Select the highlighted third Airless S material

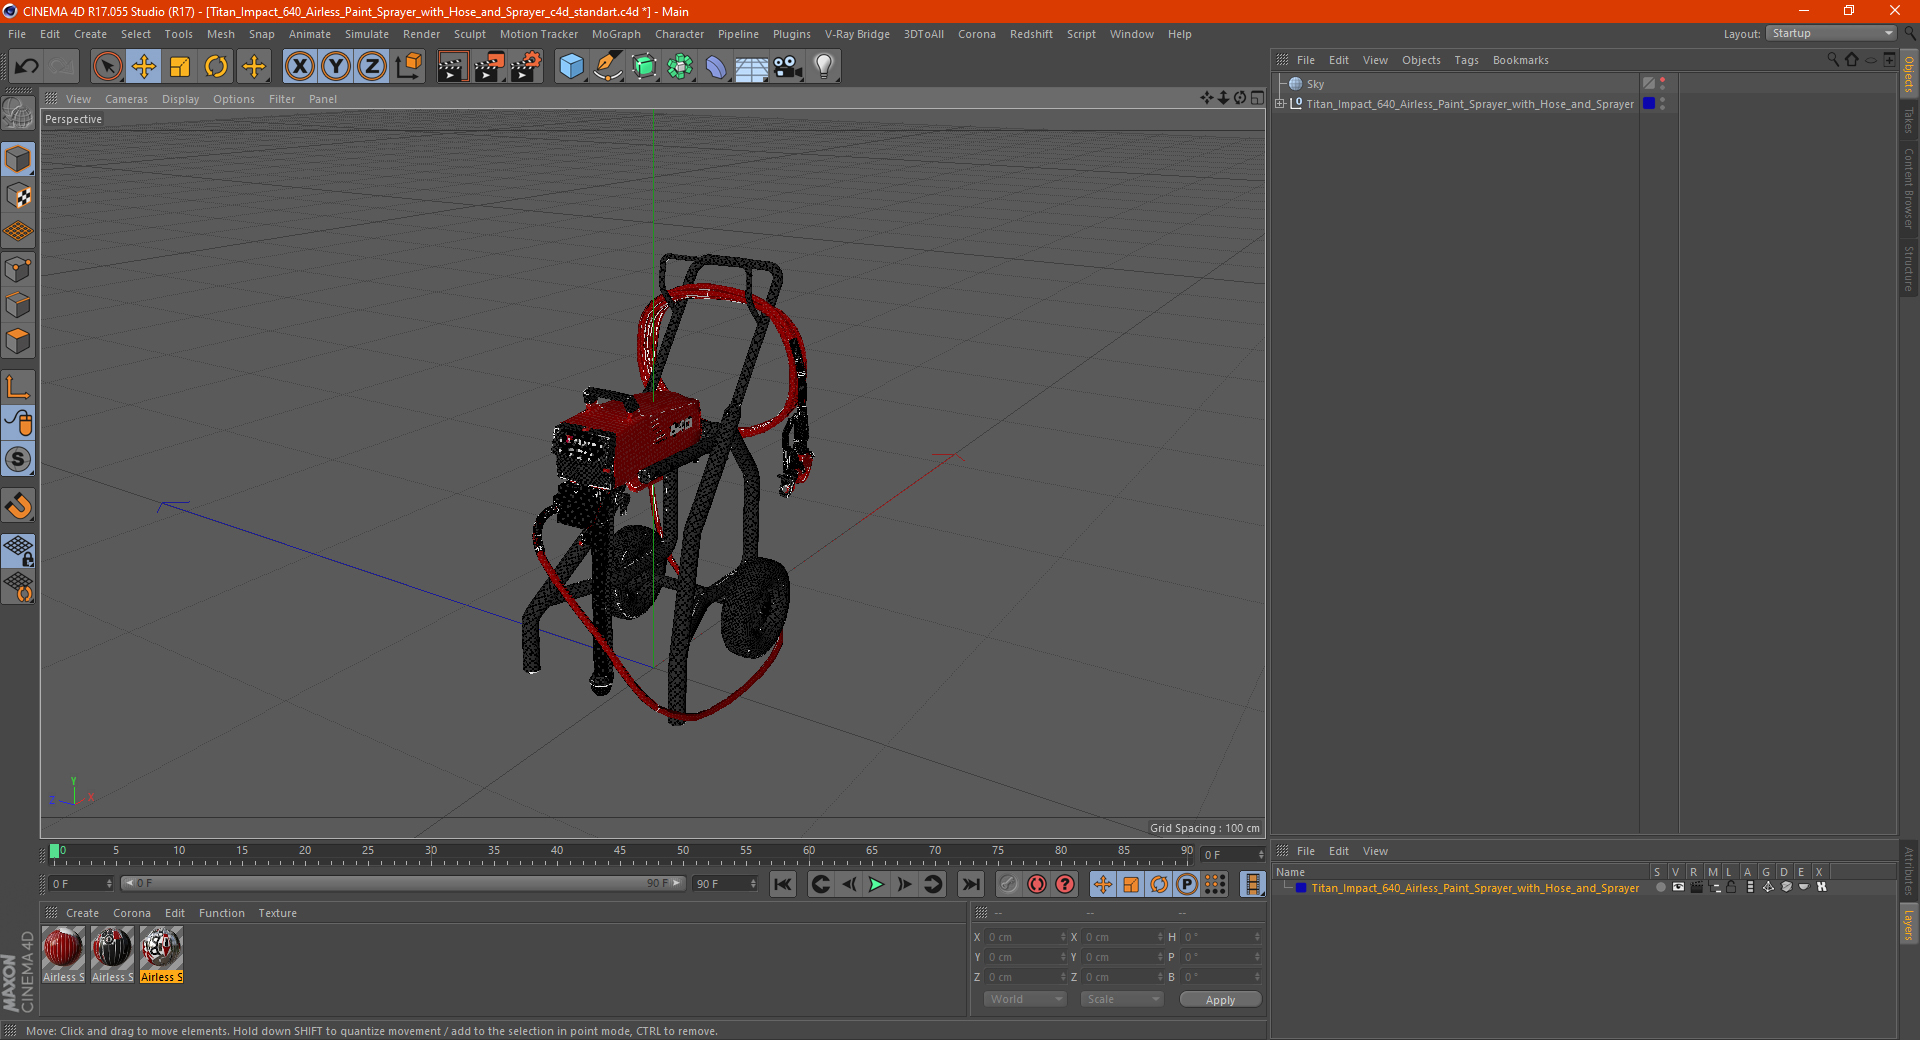click(x=161, y=955)
